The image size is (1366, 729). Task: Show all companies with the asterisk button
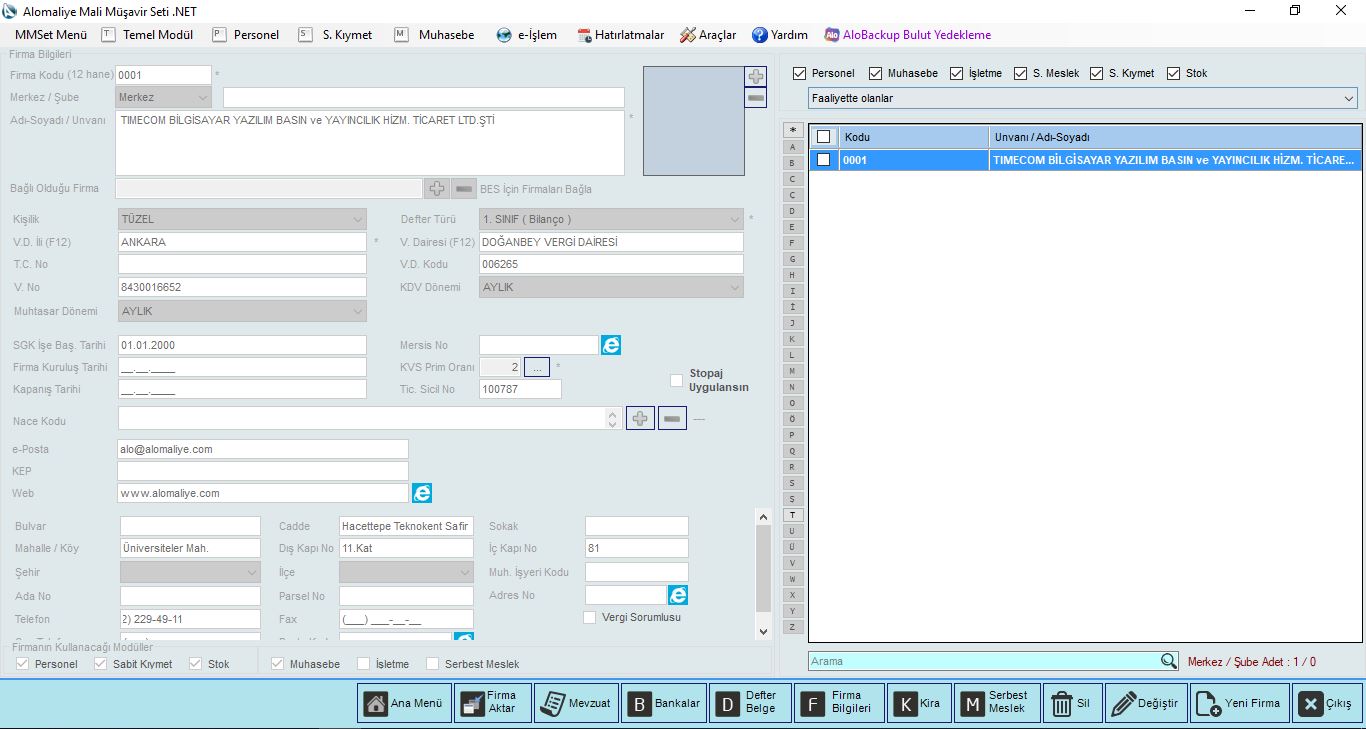pyautogui.click(x=792, y=129)
